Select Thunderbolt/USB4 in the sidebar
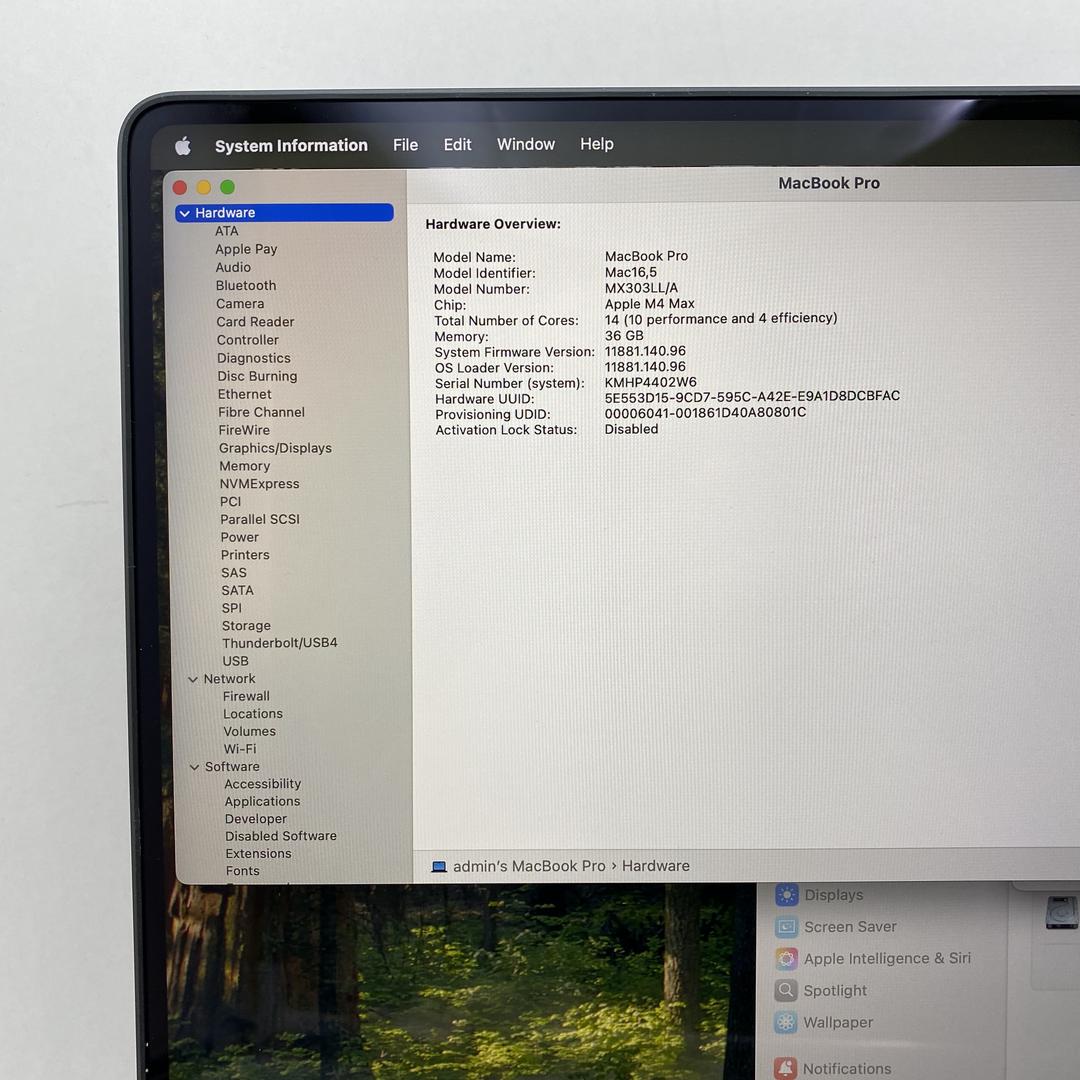This screenshot has height=1080, width=1080. pos(279,643)
